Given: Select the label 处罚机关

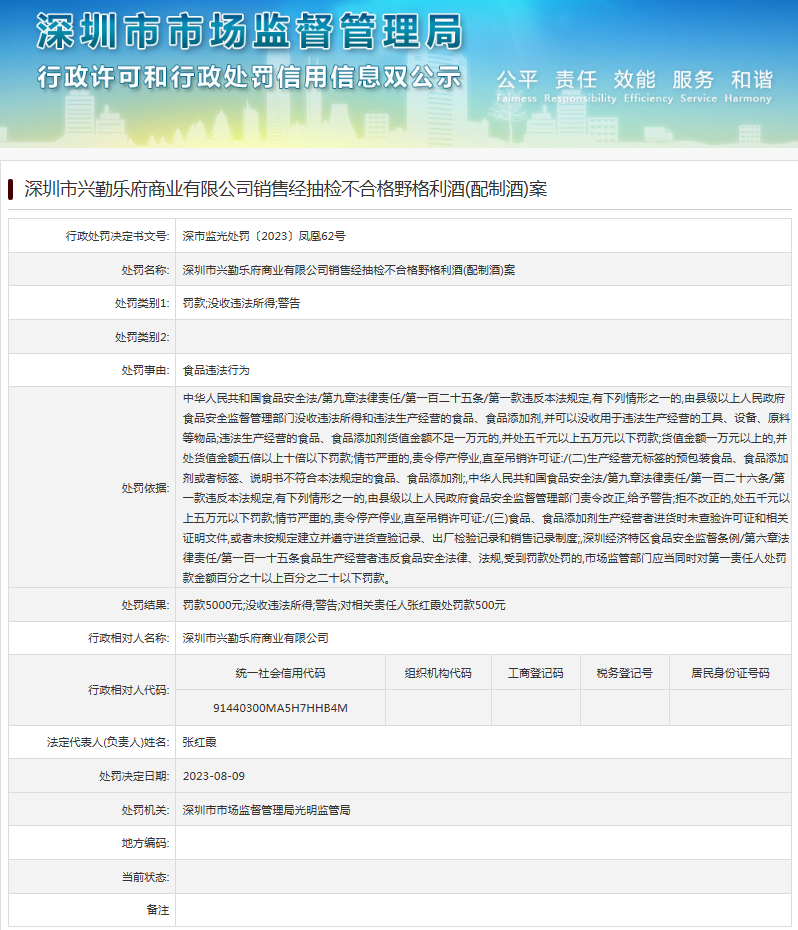Looking at the screenshot, I should [145, 810].
